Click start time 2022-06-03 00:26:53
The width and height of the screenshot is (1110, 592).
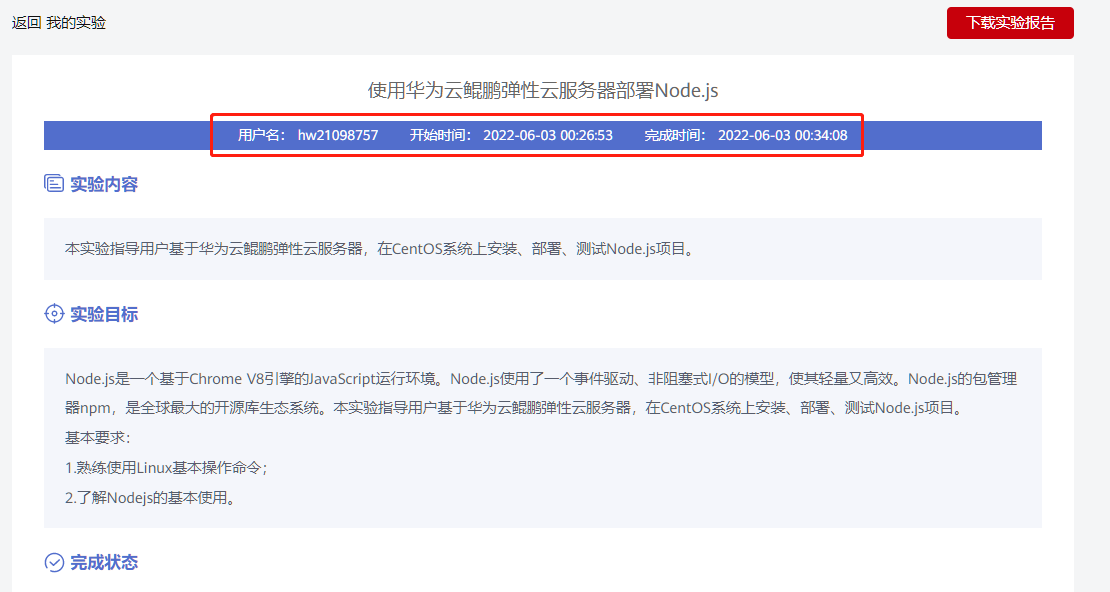(x=548, y=135)
